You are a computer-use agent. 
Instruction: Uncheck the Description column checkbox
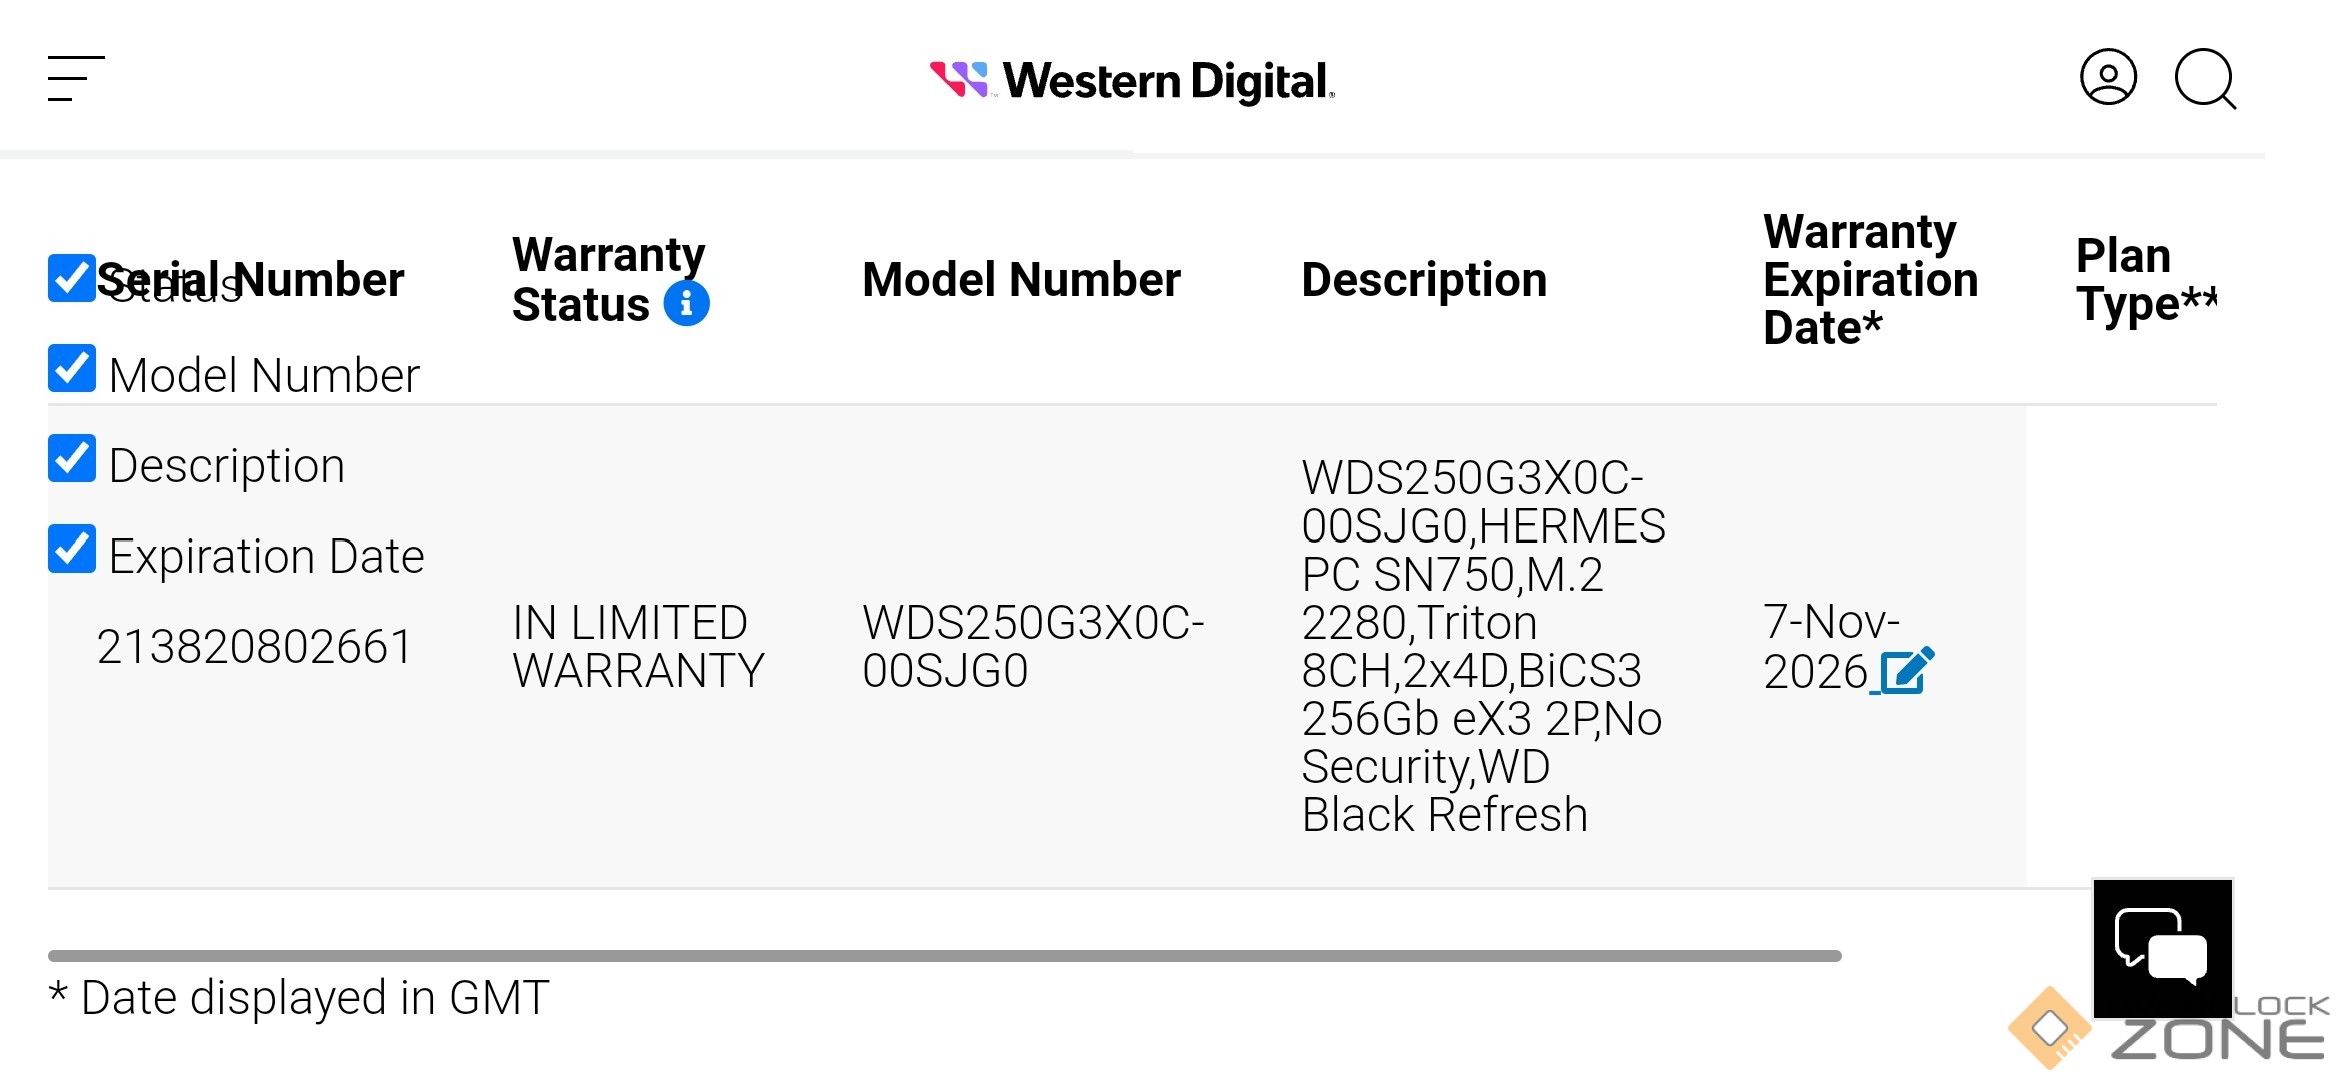[72, 459]
